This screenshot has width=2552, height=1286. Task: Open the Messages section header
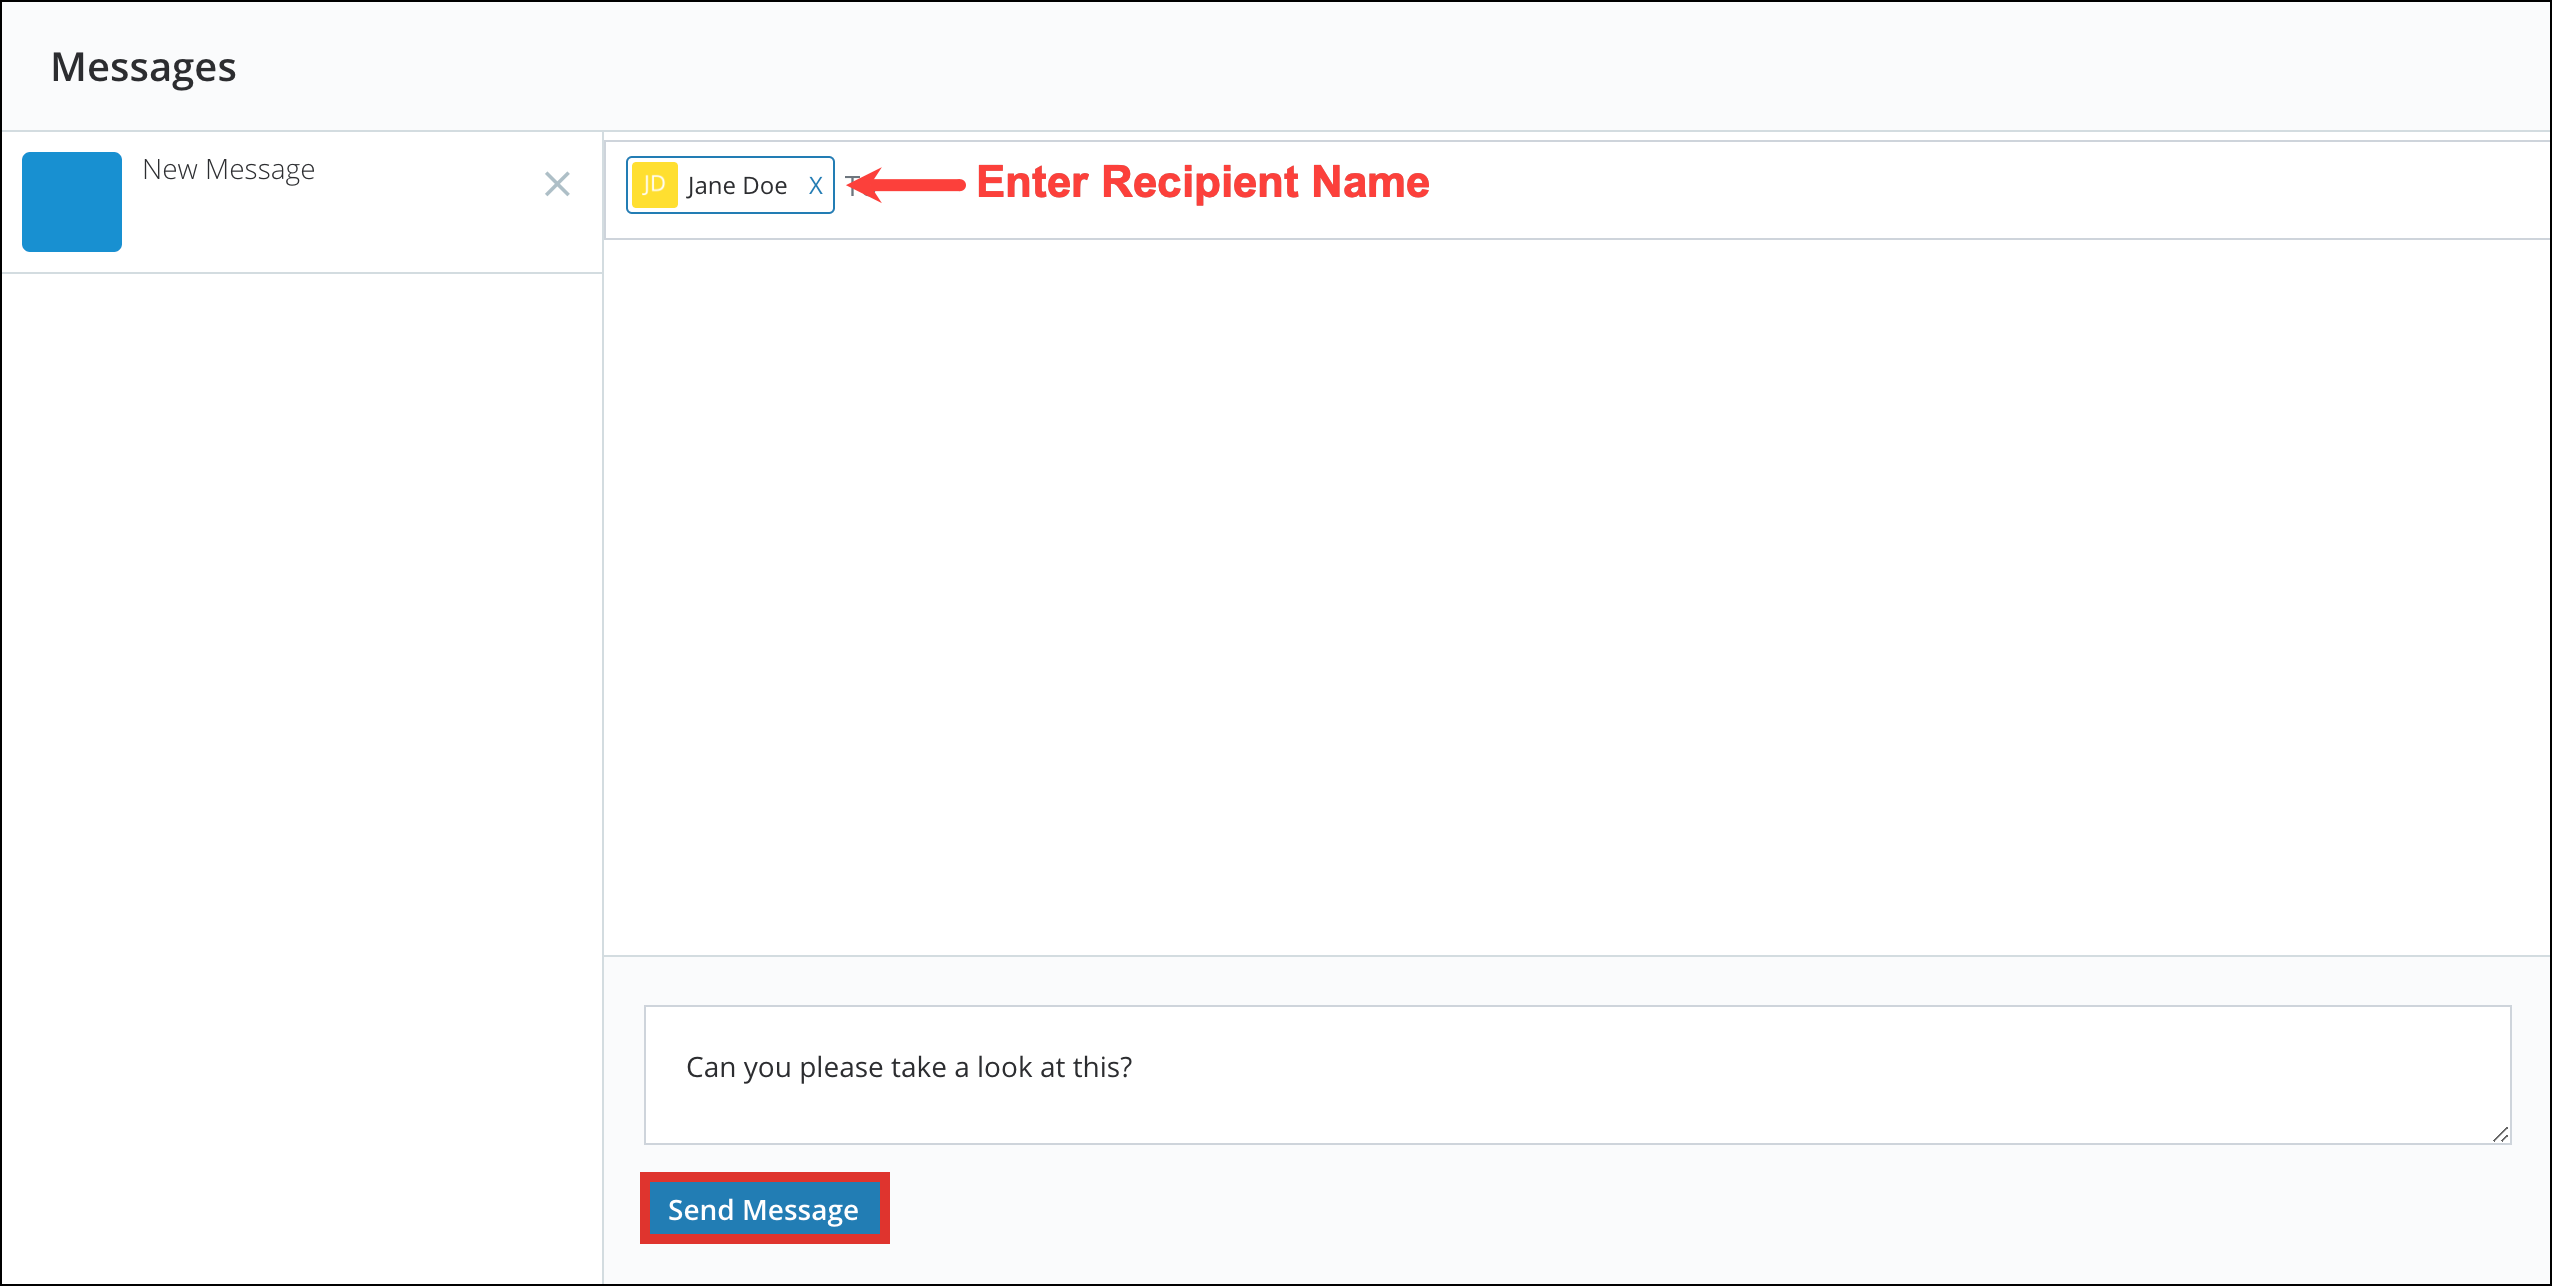click(x=144, y=66)
